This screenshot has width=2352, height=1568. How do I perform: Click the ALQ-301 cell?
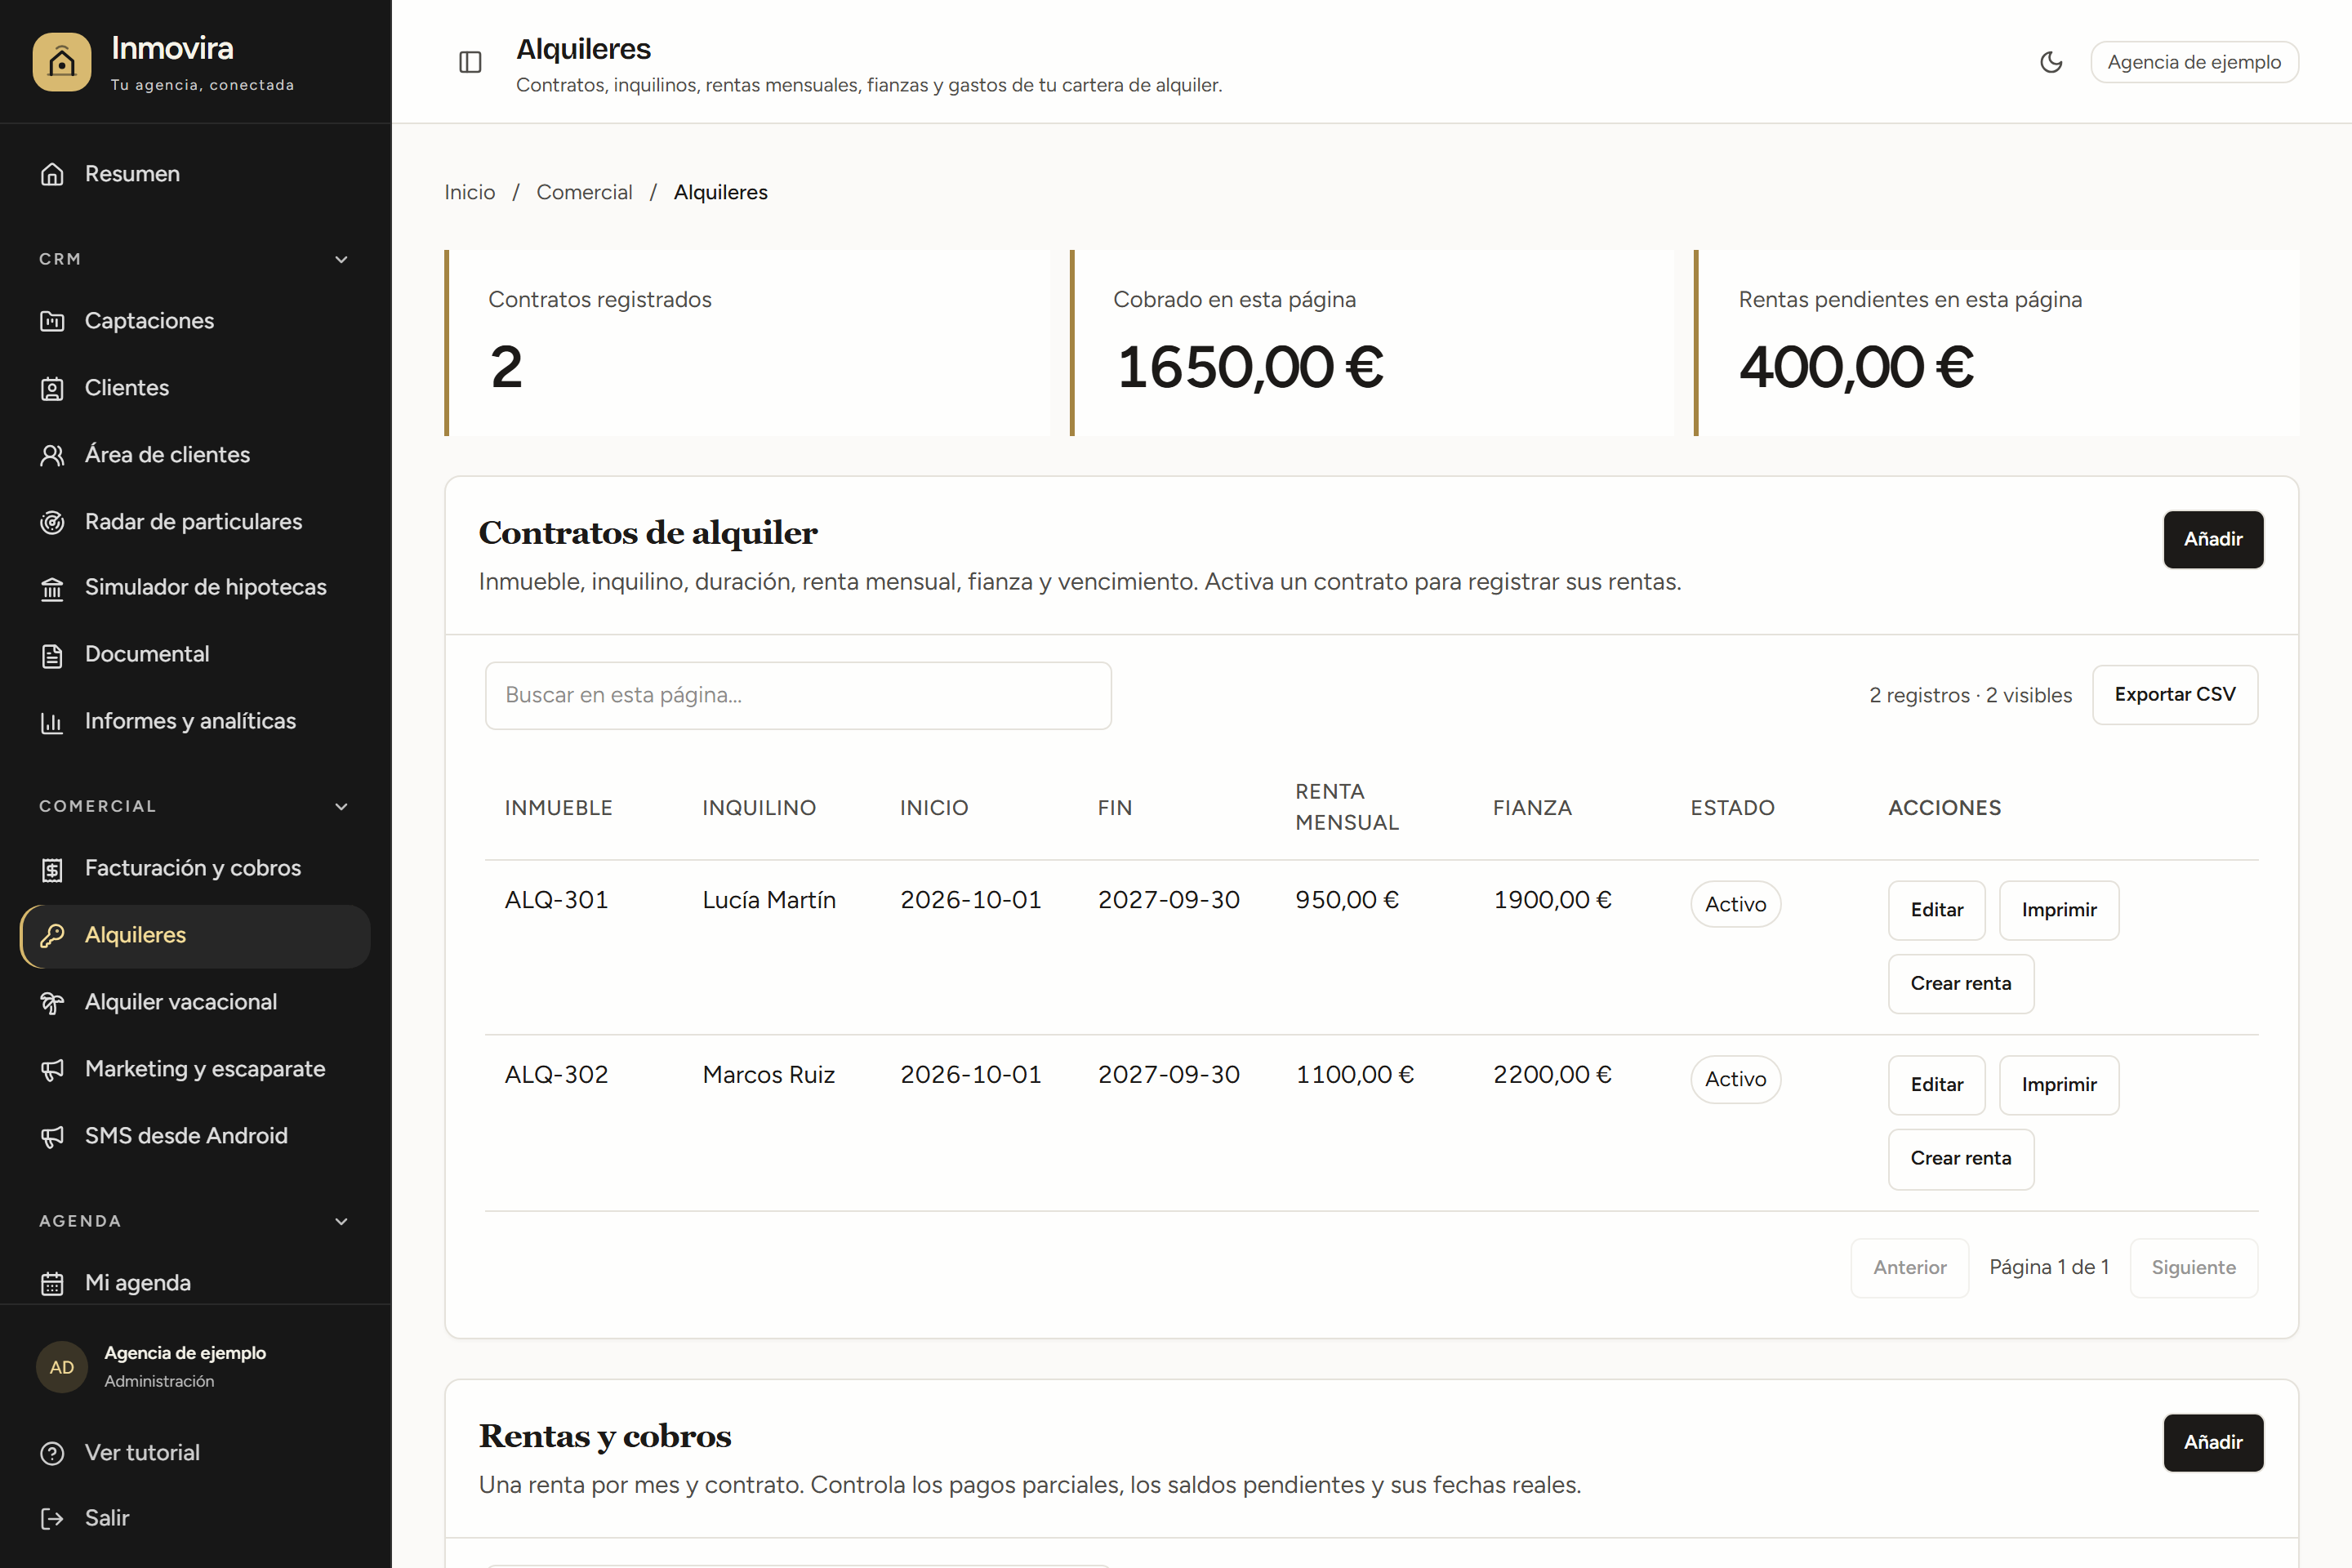point(556,900)
